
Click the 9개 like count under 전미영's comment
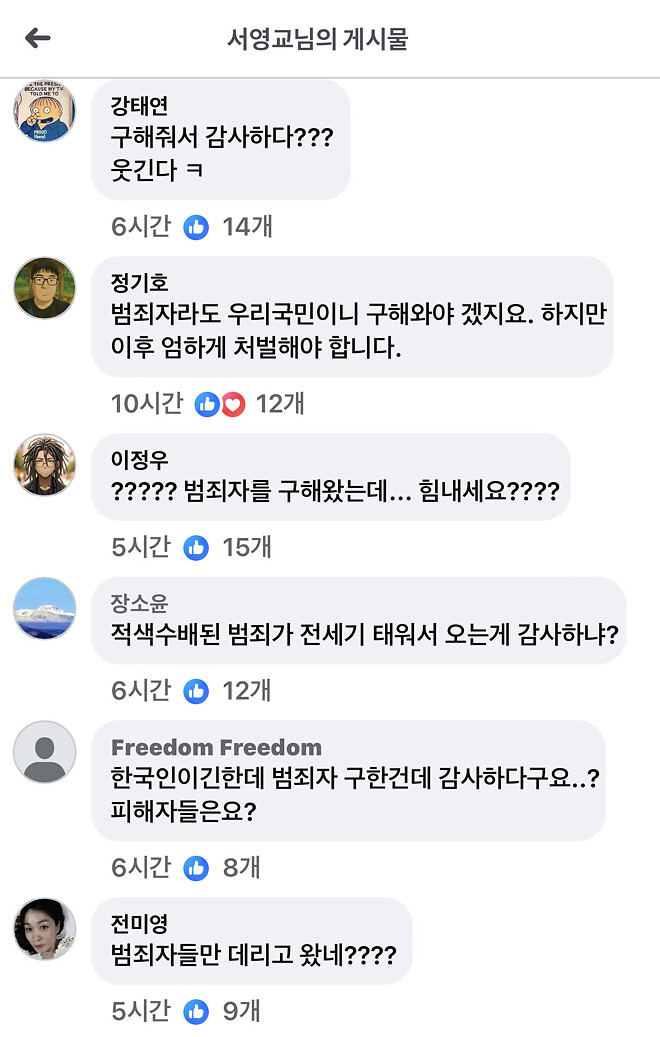242,1011
